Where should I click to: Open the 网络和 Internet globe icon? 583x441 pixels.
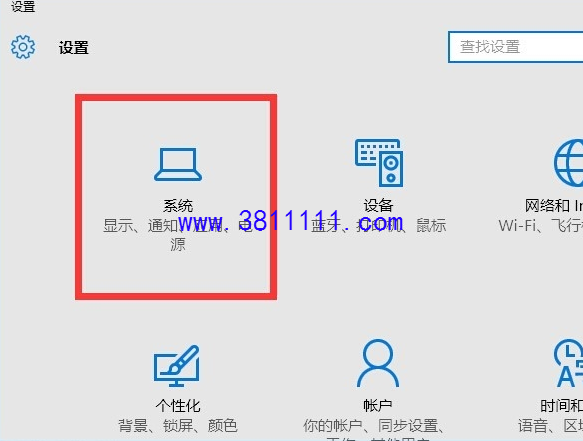(568, 162)
